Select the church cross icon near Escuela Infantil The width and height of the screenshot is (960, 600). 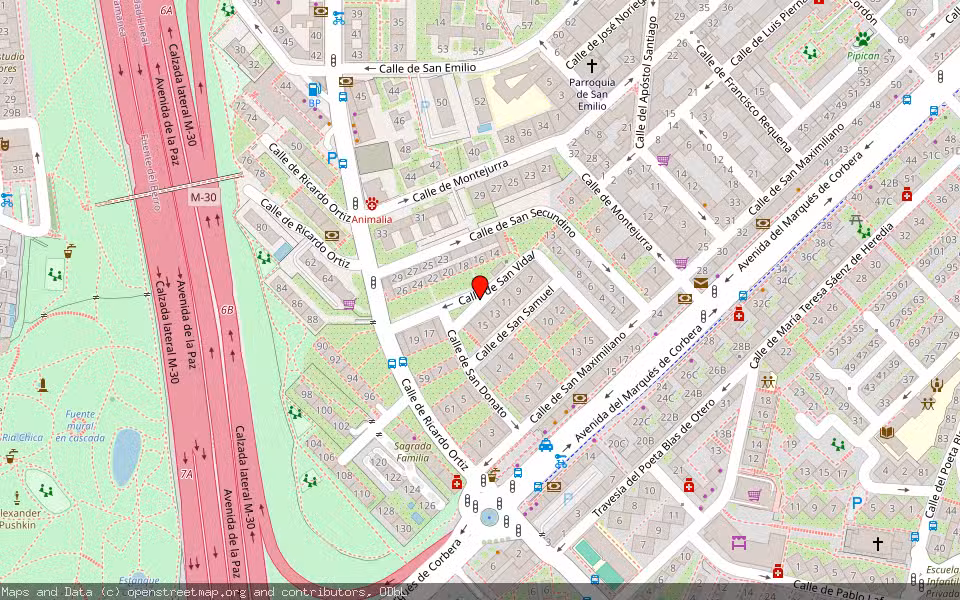tap(878, 543)
